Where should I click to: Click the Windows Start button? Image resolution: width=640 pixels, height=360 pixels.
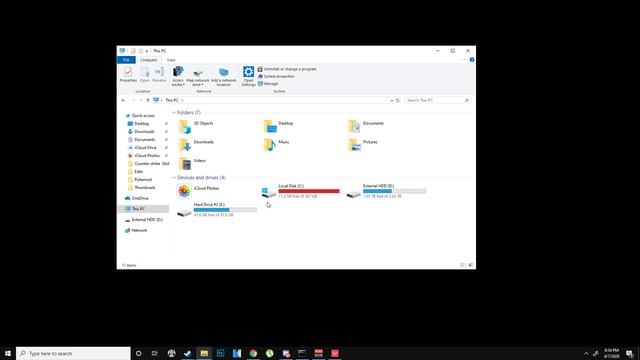point(8,353)
